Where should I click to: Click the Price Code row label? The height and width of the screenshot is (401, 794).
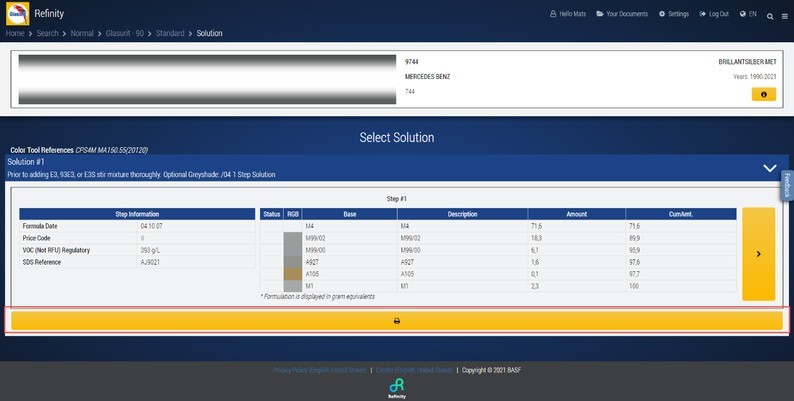(36, 238)
